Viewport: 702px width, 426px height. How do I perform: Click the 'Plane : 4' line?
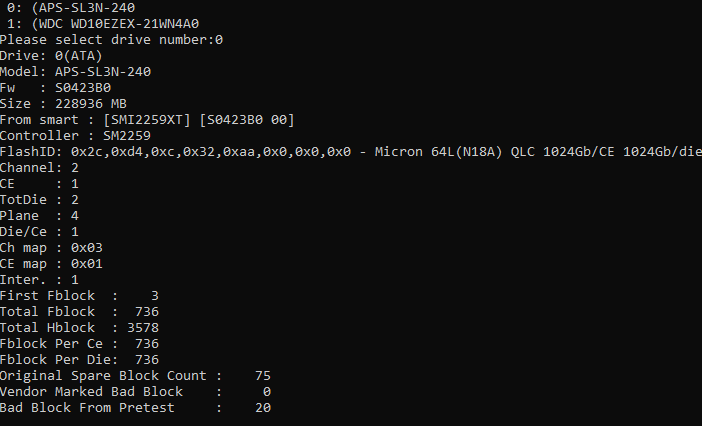[x=40, y=216]
